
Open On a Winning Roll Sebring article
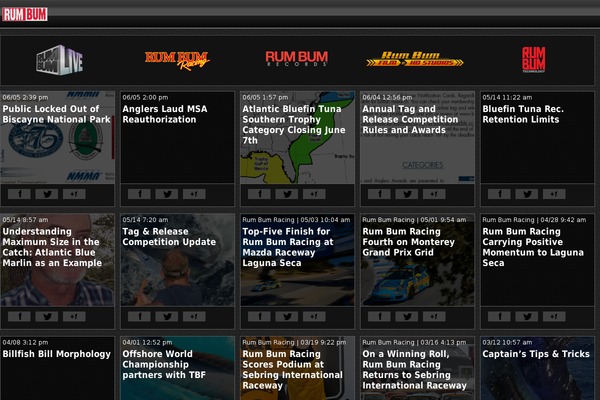[x=415, y=370]
